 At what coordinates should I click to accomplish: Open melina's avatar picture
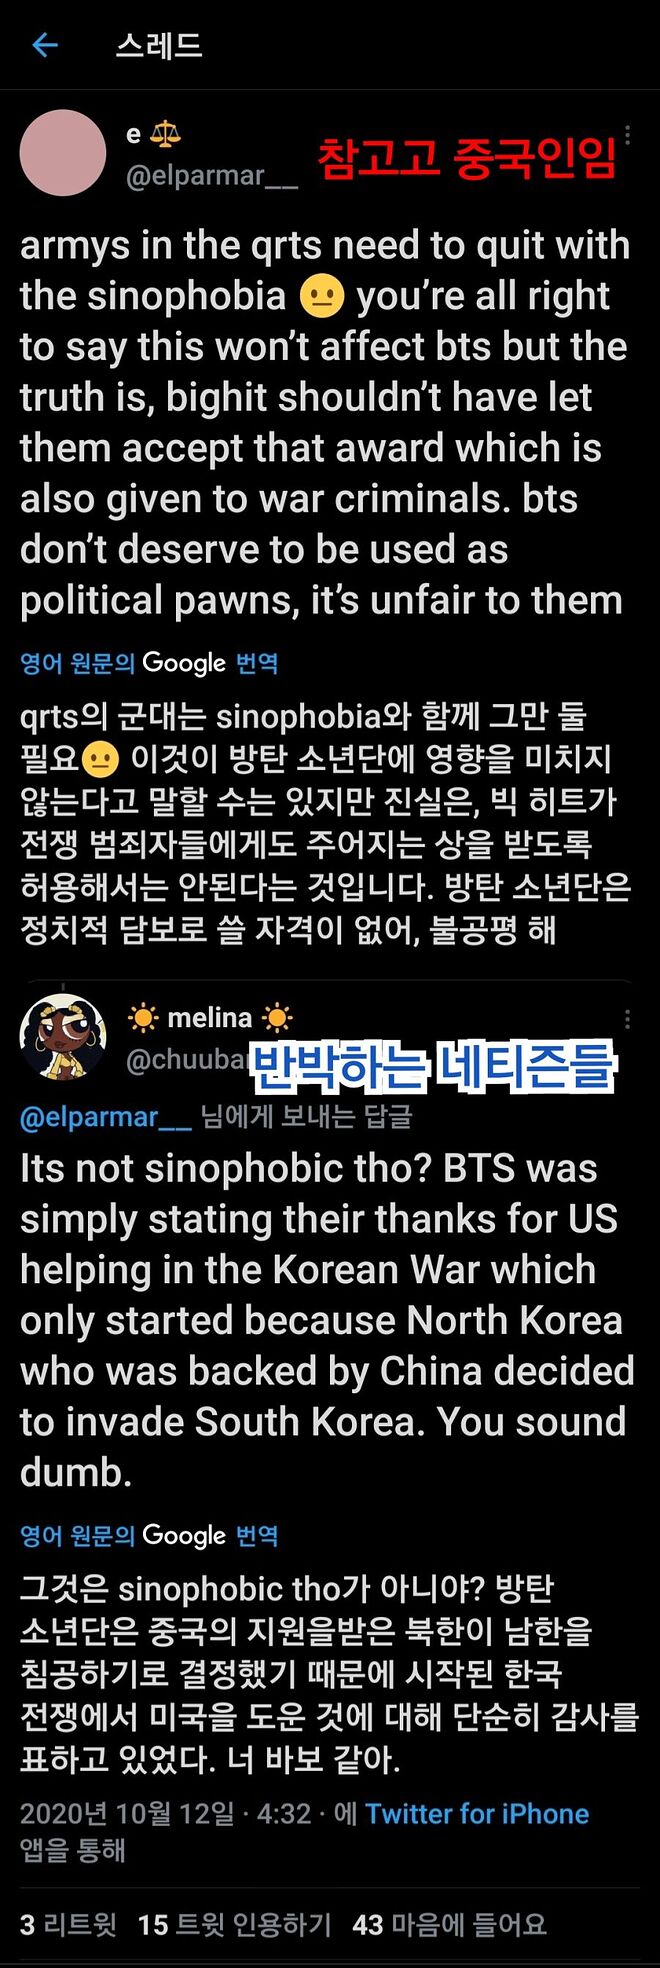[63, 1037]
